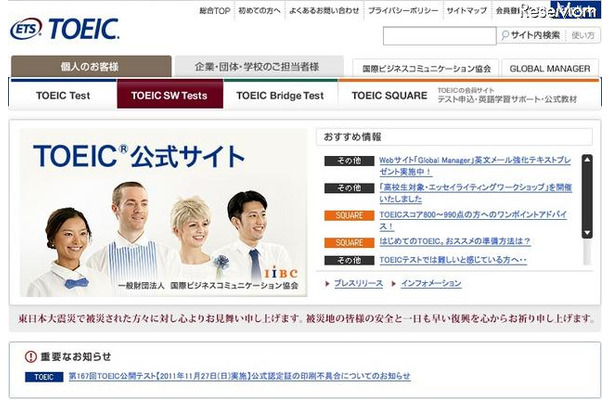Open TOEICテストでは難しいと感じている方へ link
Screen dimensions: 610x400
pos(453,260)
